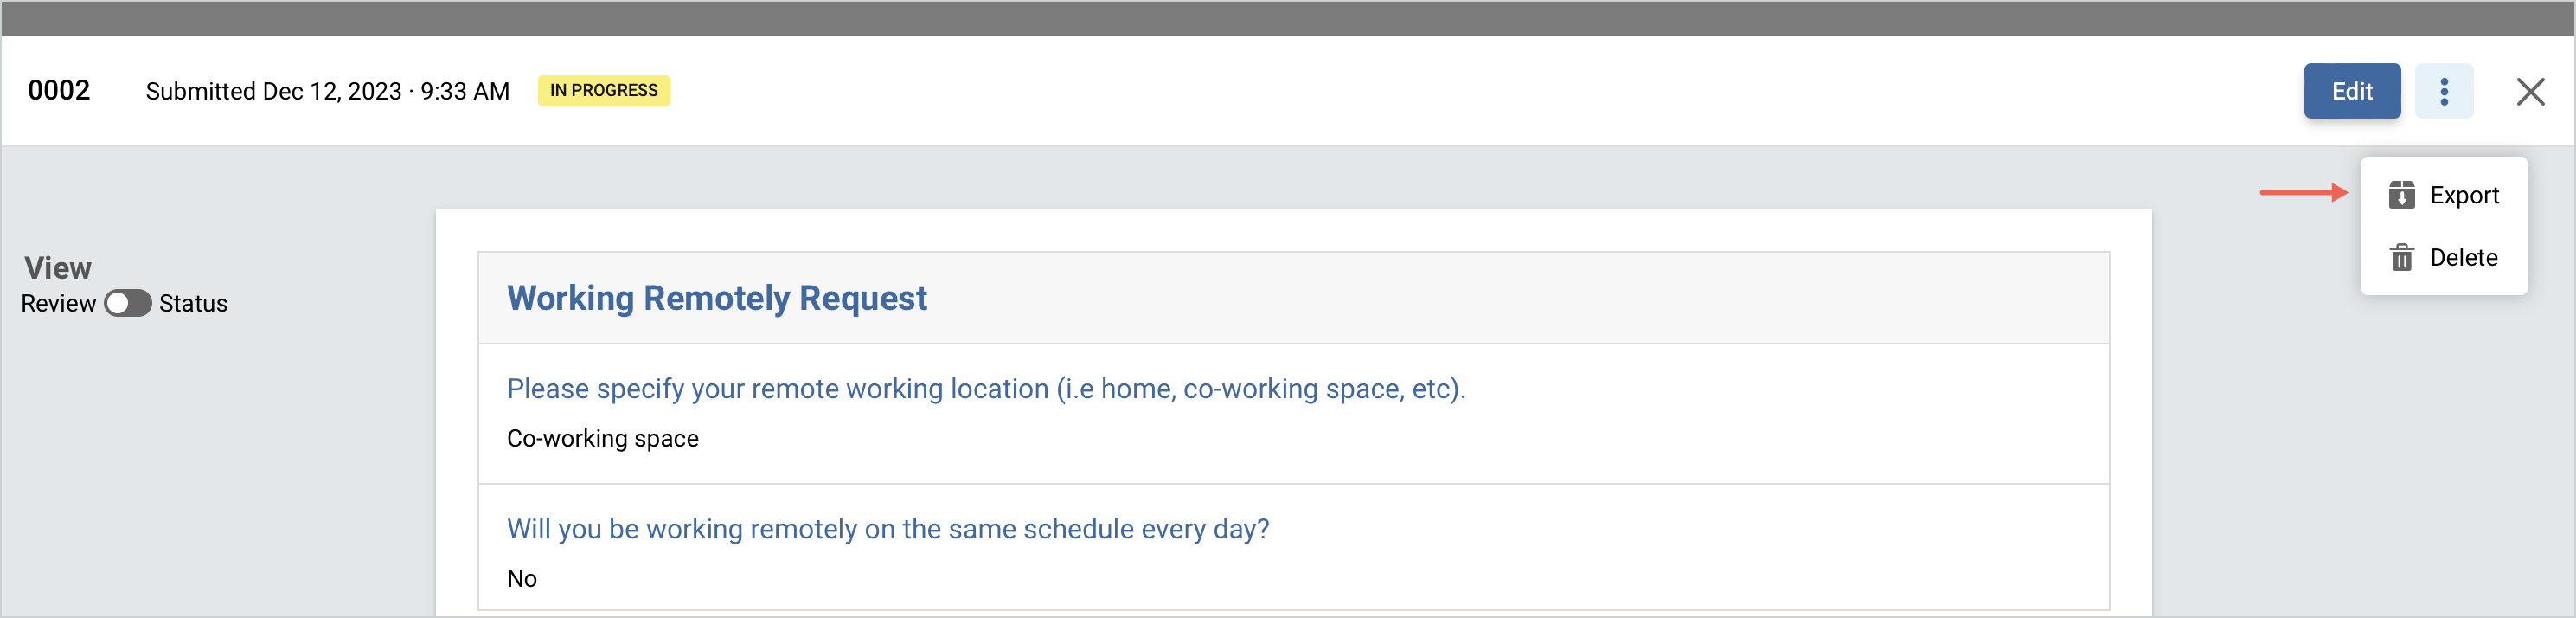This screenshot has width=2576, height=618.
Task: Open the overflow dropdown next to Edit
Action: point(2445,91)
